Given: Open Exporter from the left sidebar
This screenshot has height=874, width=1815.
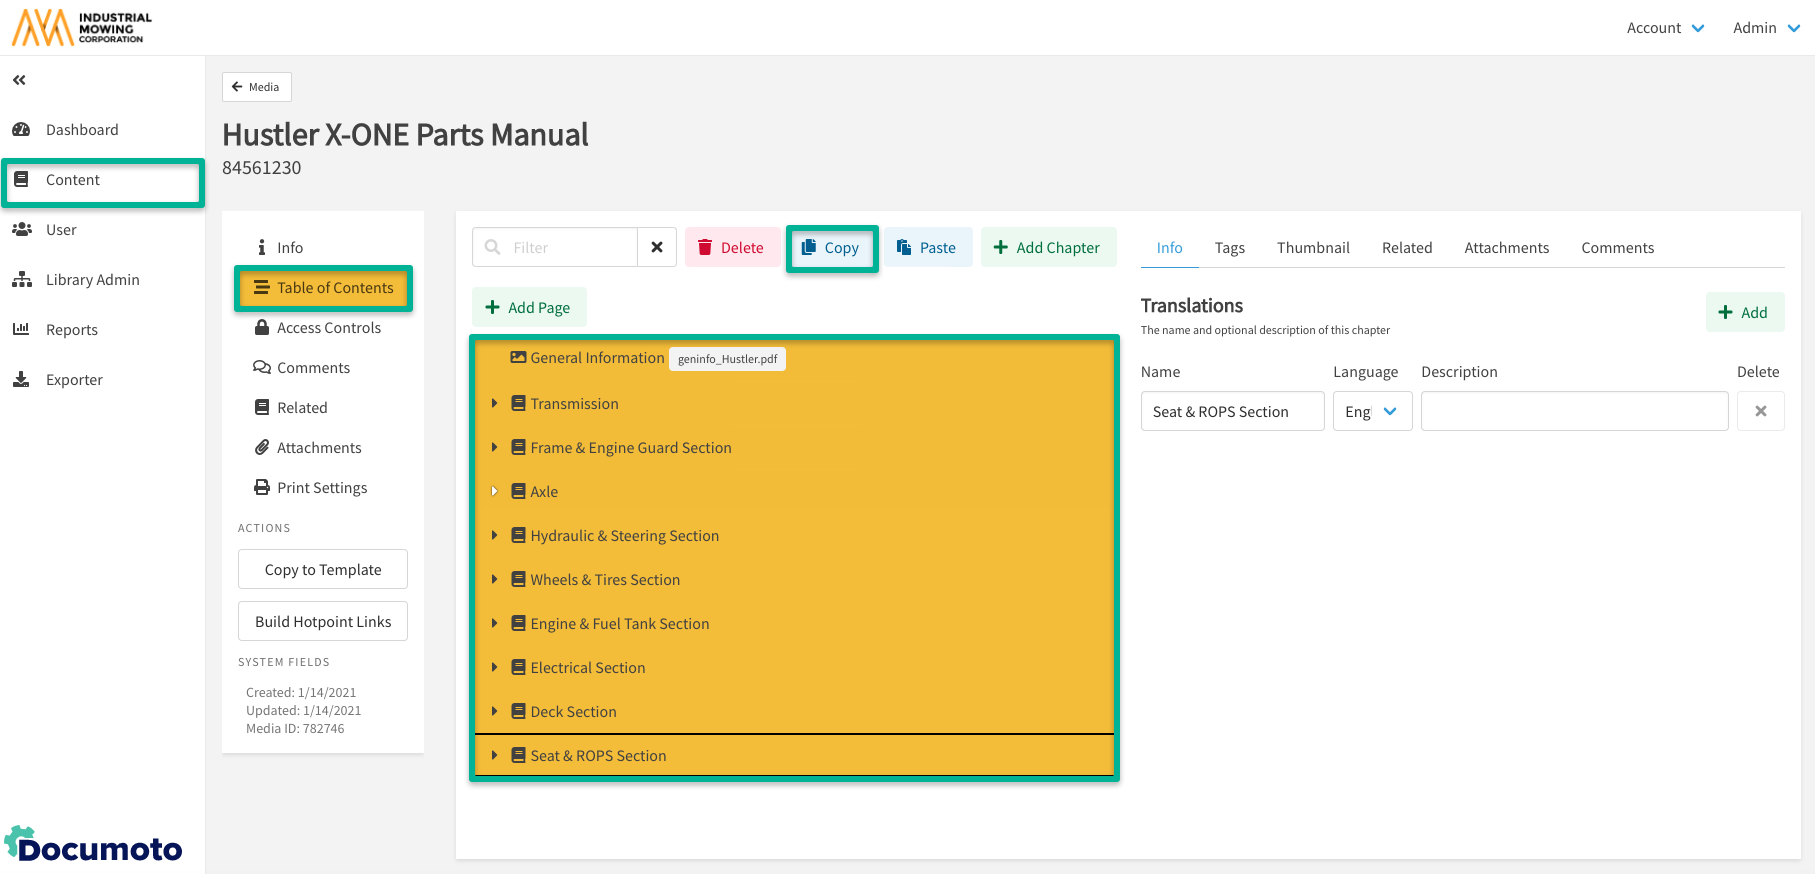Looking at the screenshot, I should (74, 380).
